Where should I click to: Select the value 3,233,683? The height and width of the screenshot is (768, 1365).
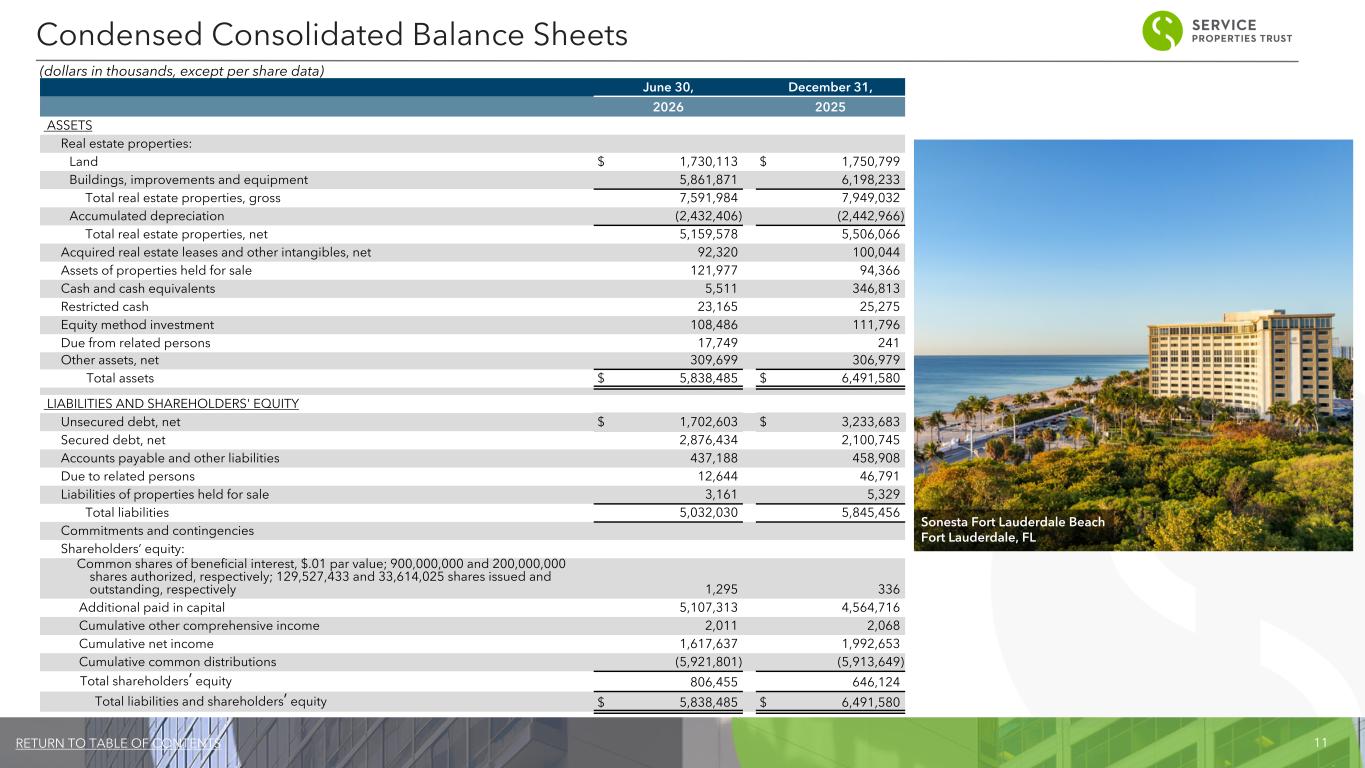click(871, 422)
